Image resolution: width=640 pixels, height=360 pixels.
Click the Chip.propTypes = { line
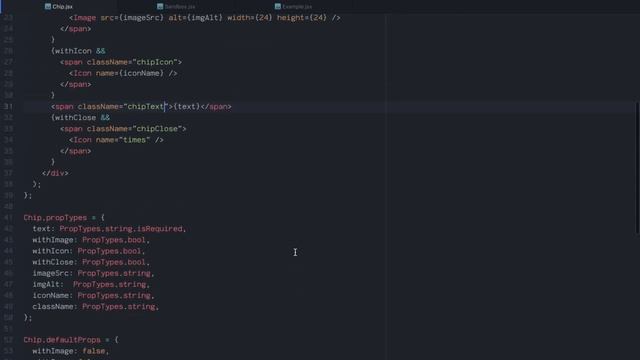pyautogui.click(x=64, y=218)
